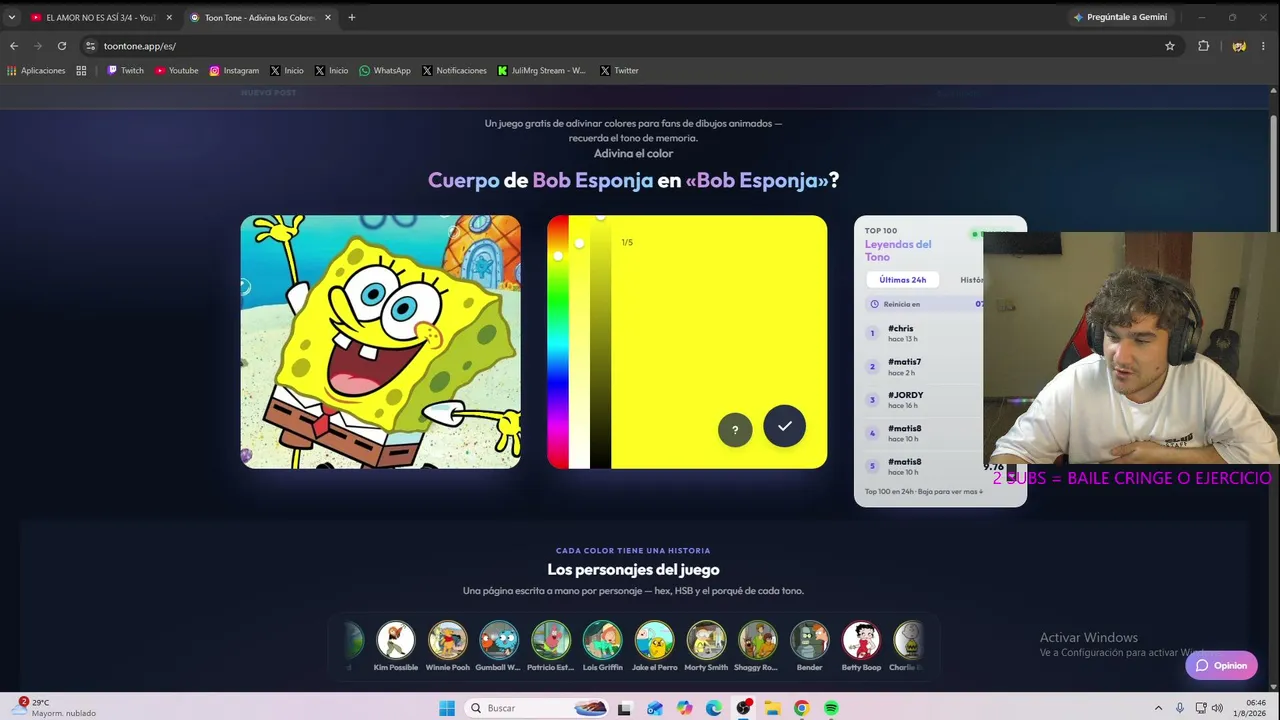Open OBS Studio from the taskbar
1280x720 pixels.
pos(743,708)
